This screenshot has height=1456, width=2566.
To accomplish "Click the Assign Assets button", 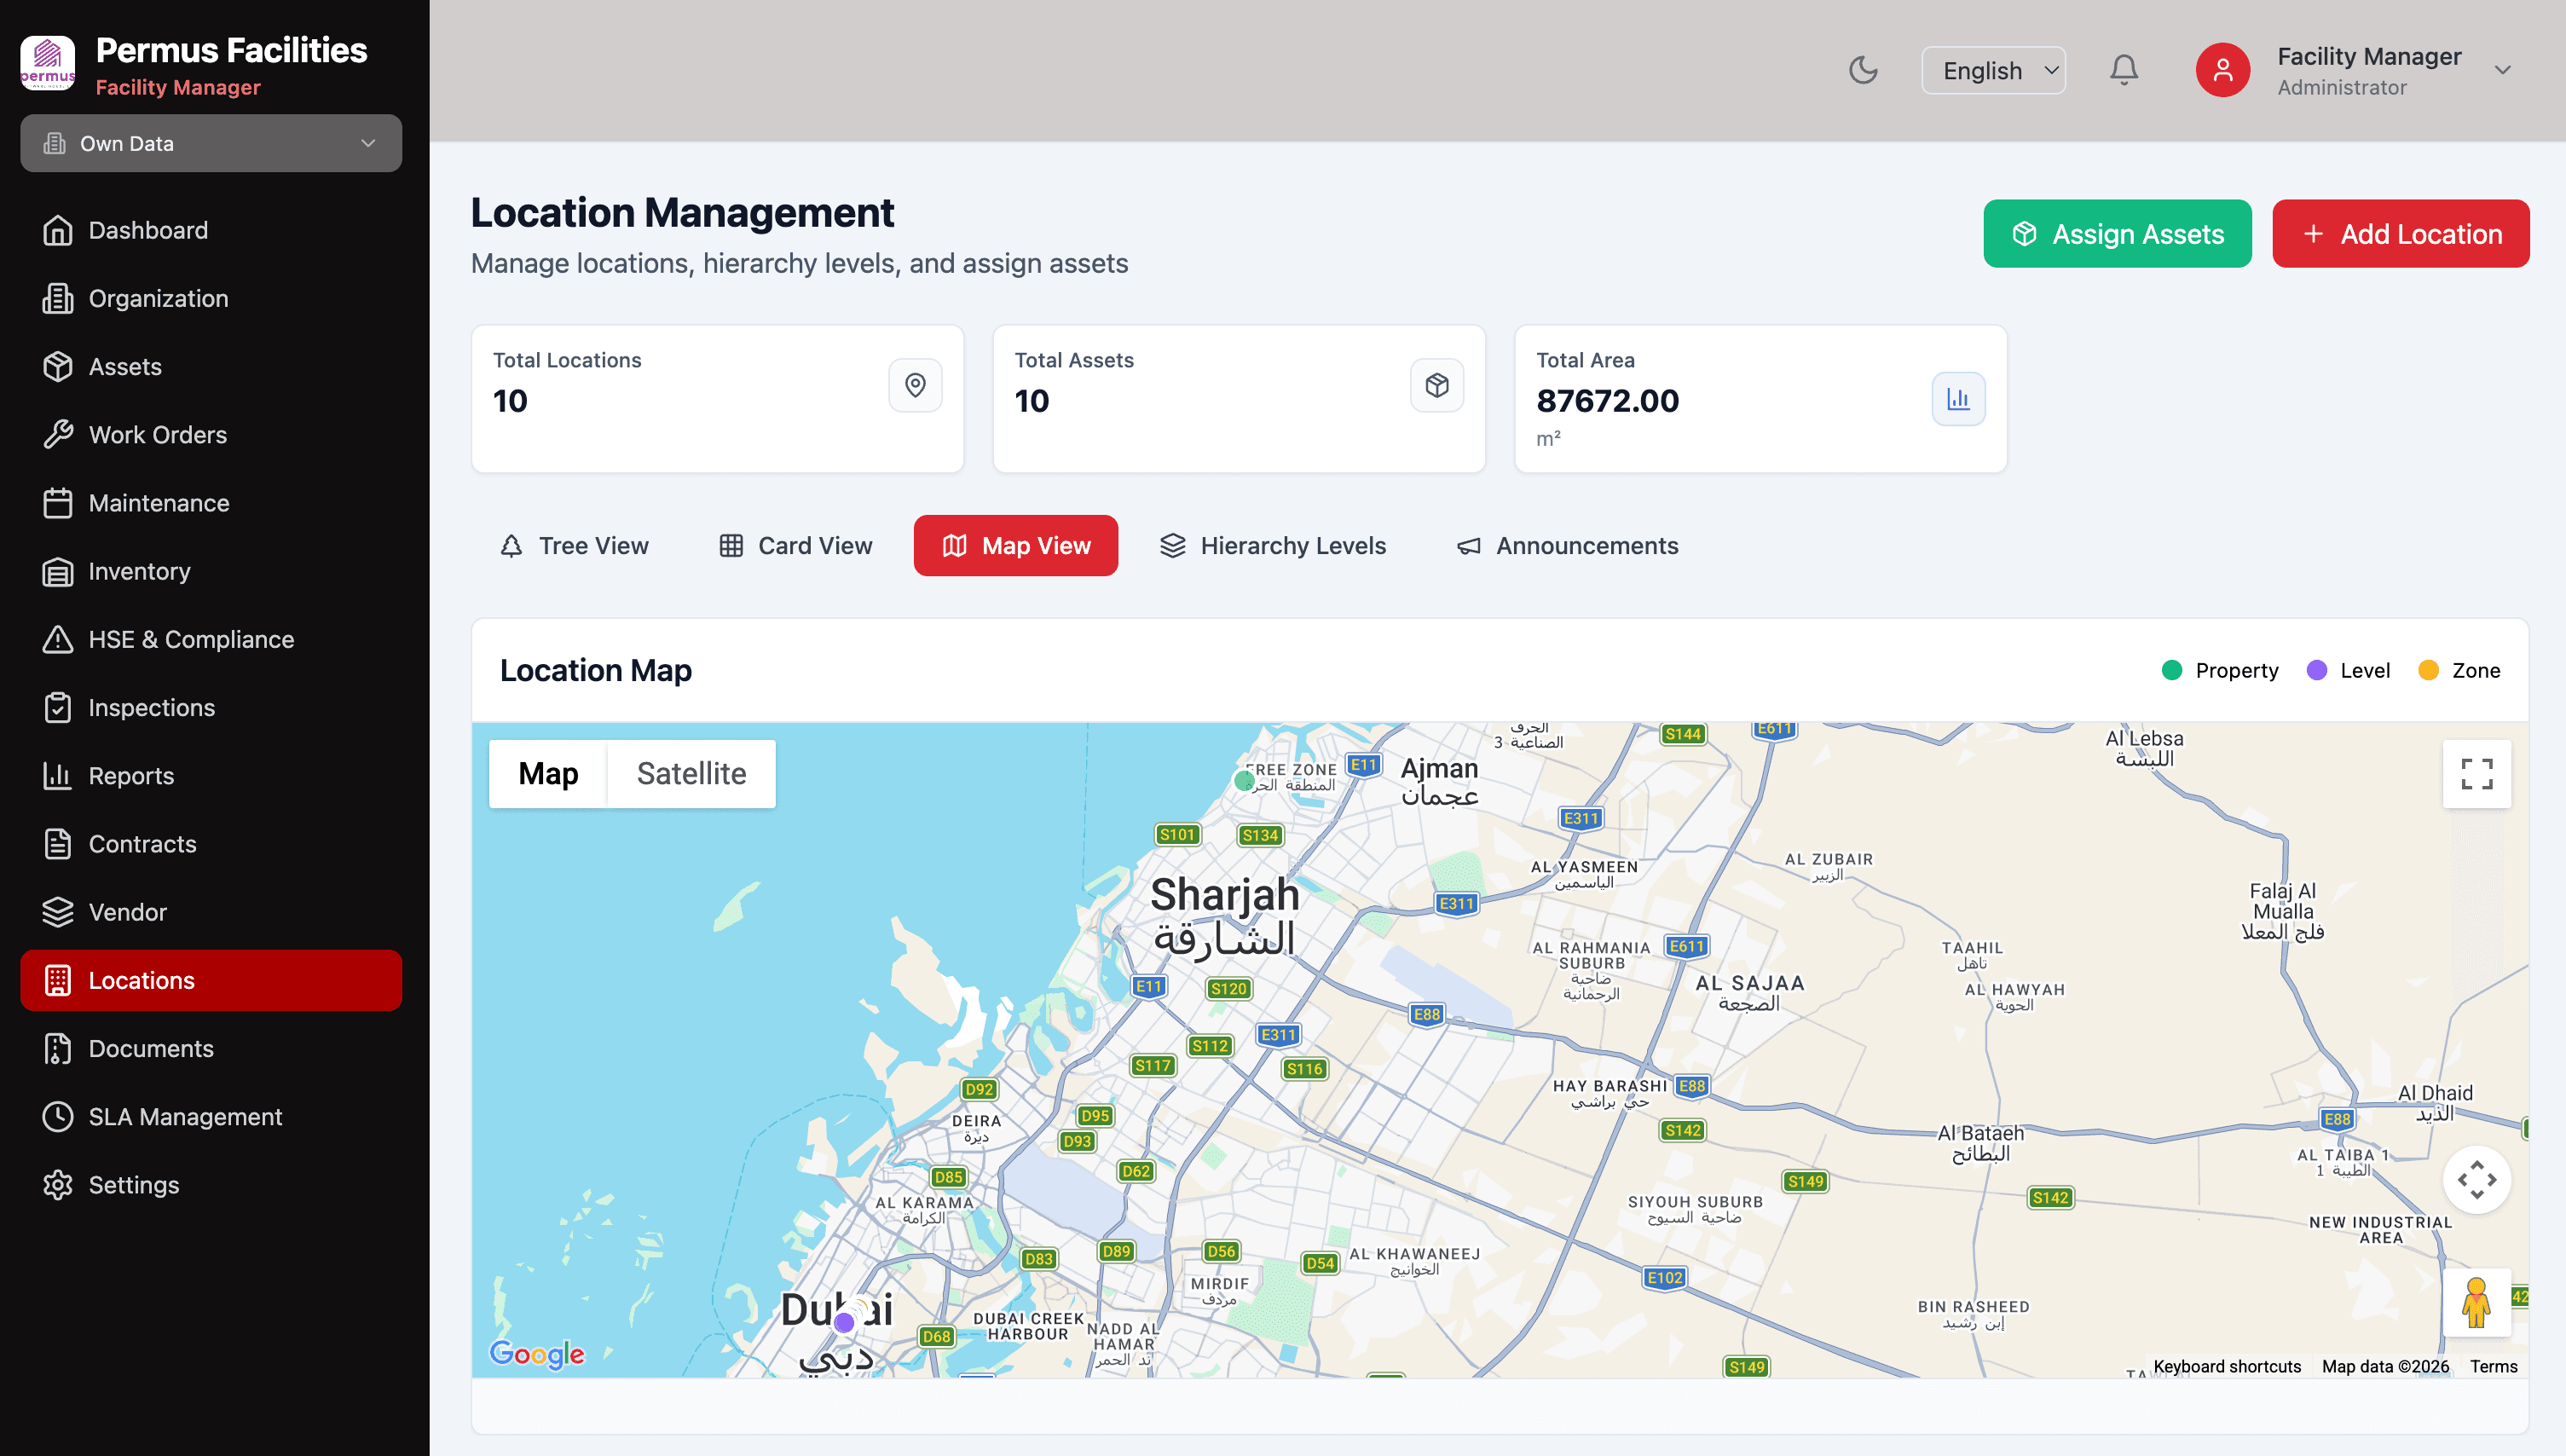I will pos(2117,233).
